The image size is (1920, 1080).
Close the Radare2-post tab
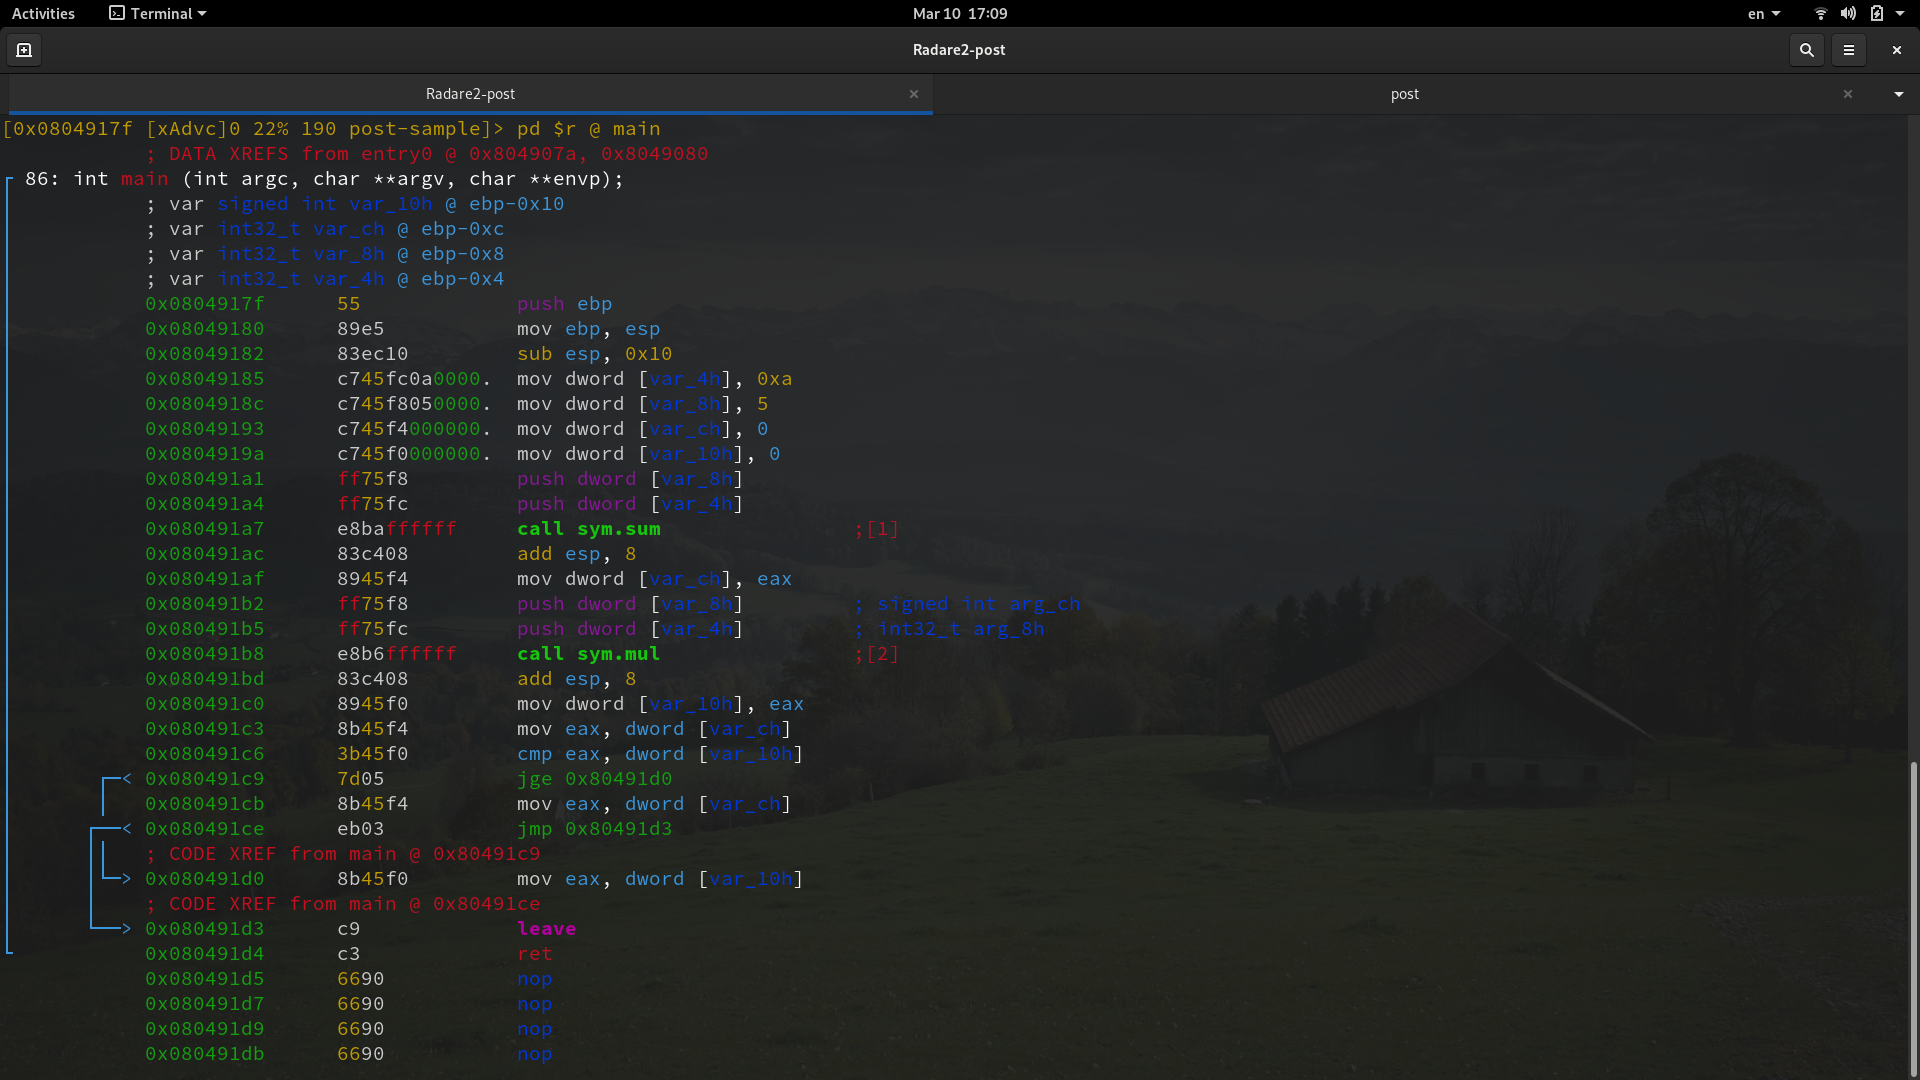pos(914,93)
